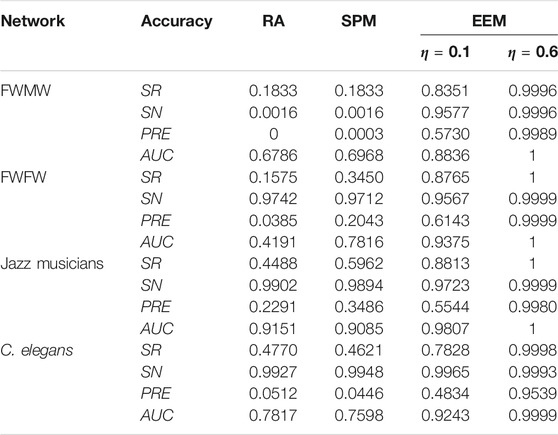Select the AUC label in C. elegans rows
The height and width of the screenshot is (435, 558).
(x=157, y=415)
